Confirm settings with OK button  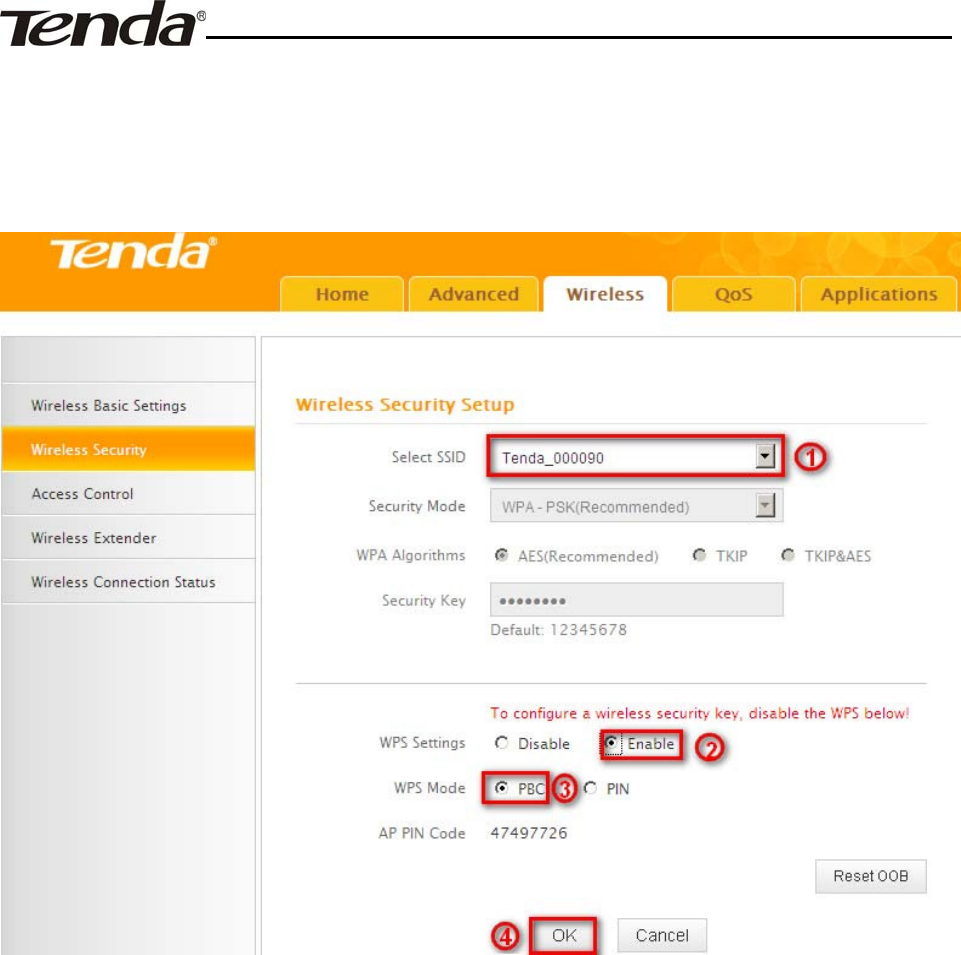coord(563,935)
